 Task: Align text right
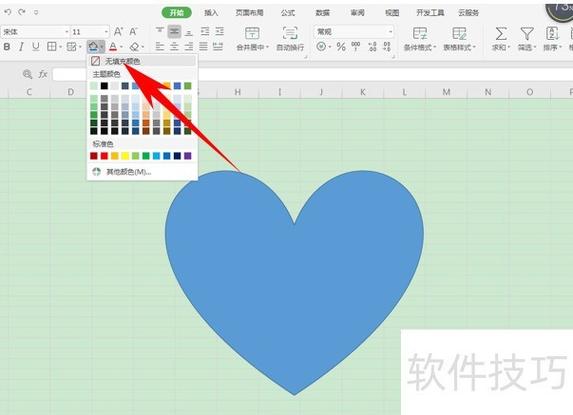(189, 46)
